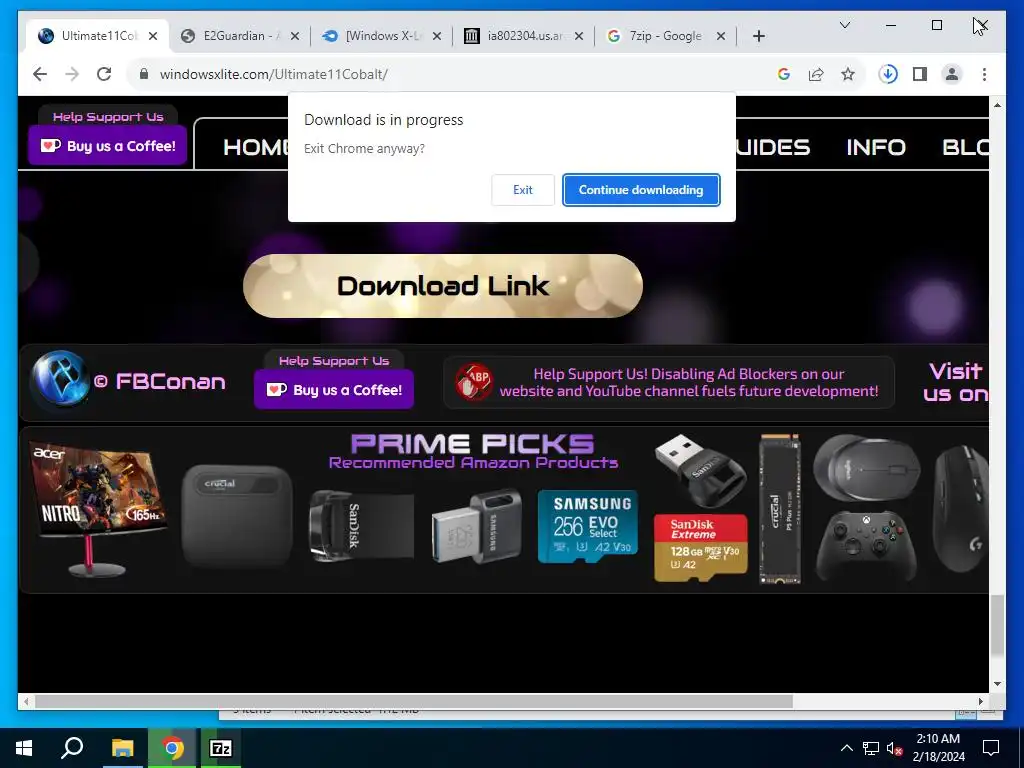The image size is (1024, 768).
Task: Close the Ultimate11Cobalt tab
Action: (153, 36)
